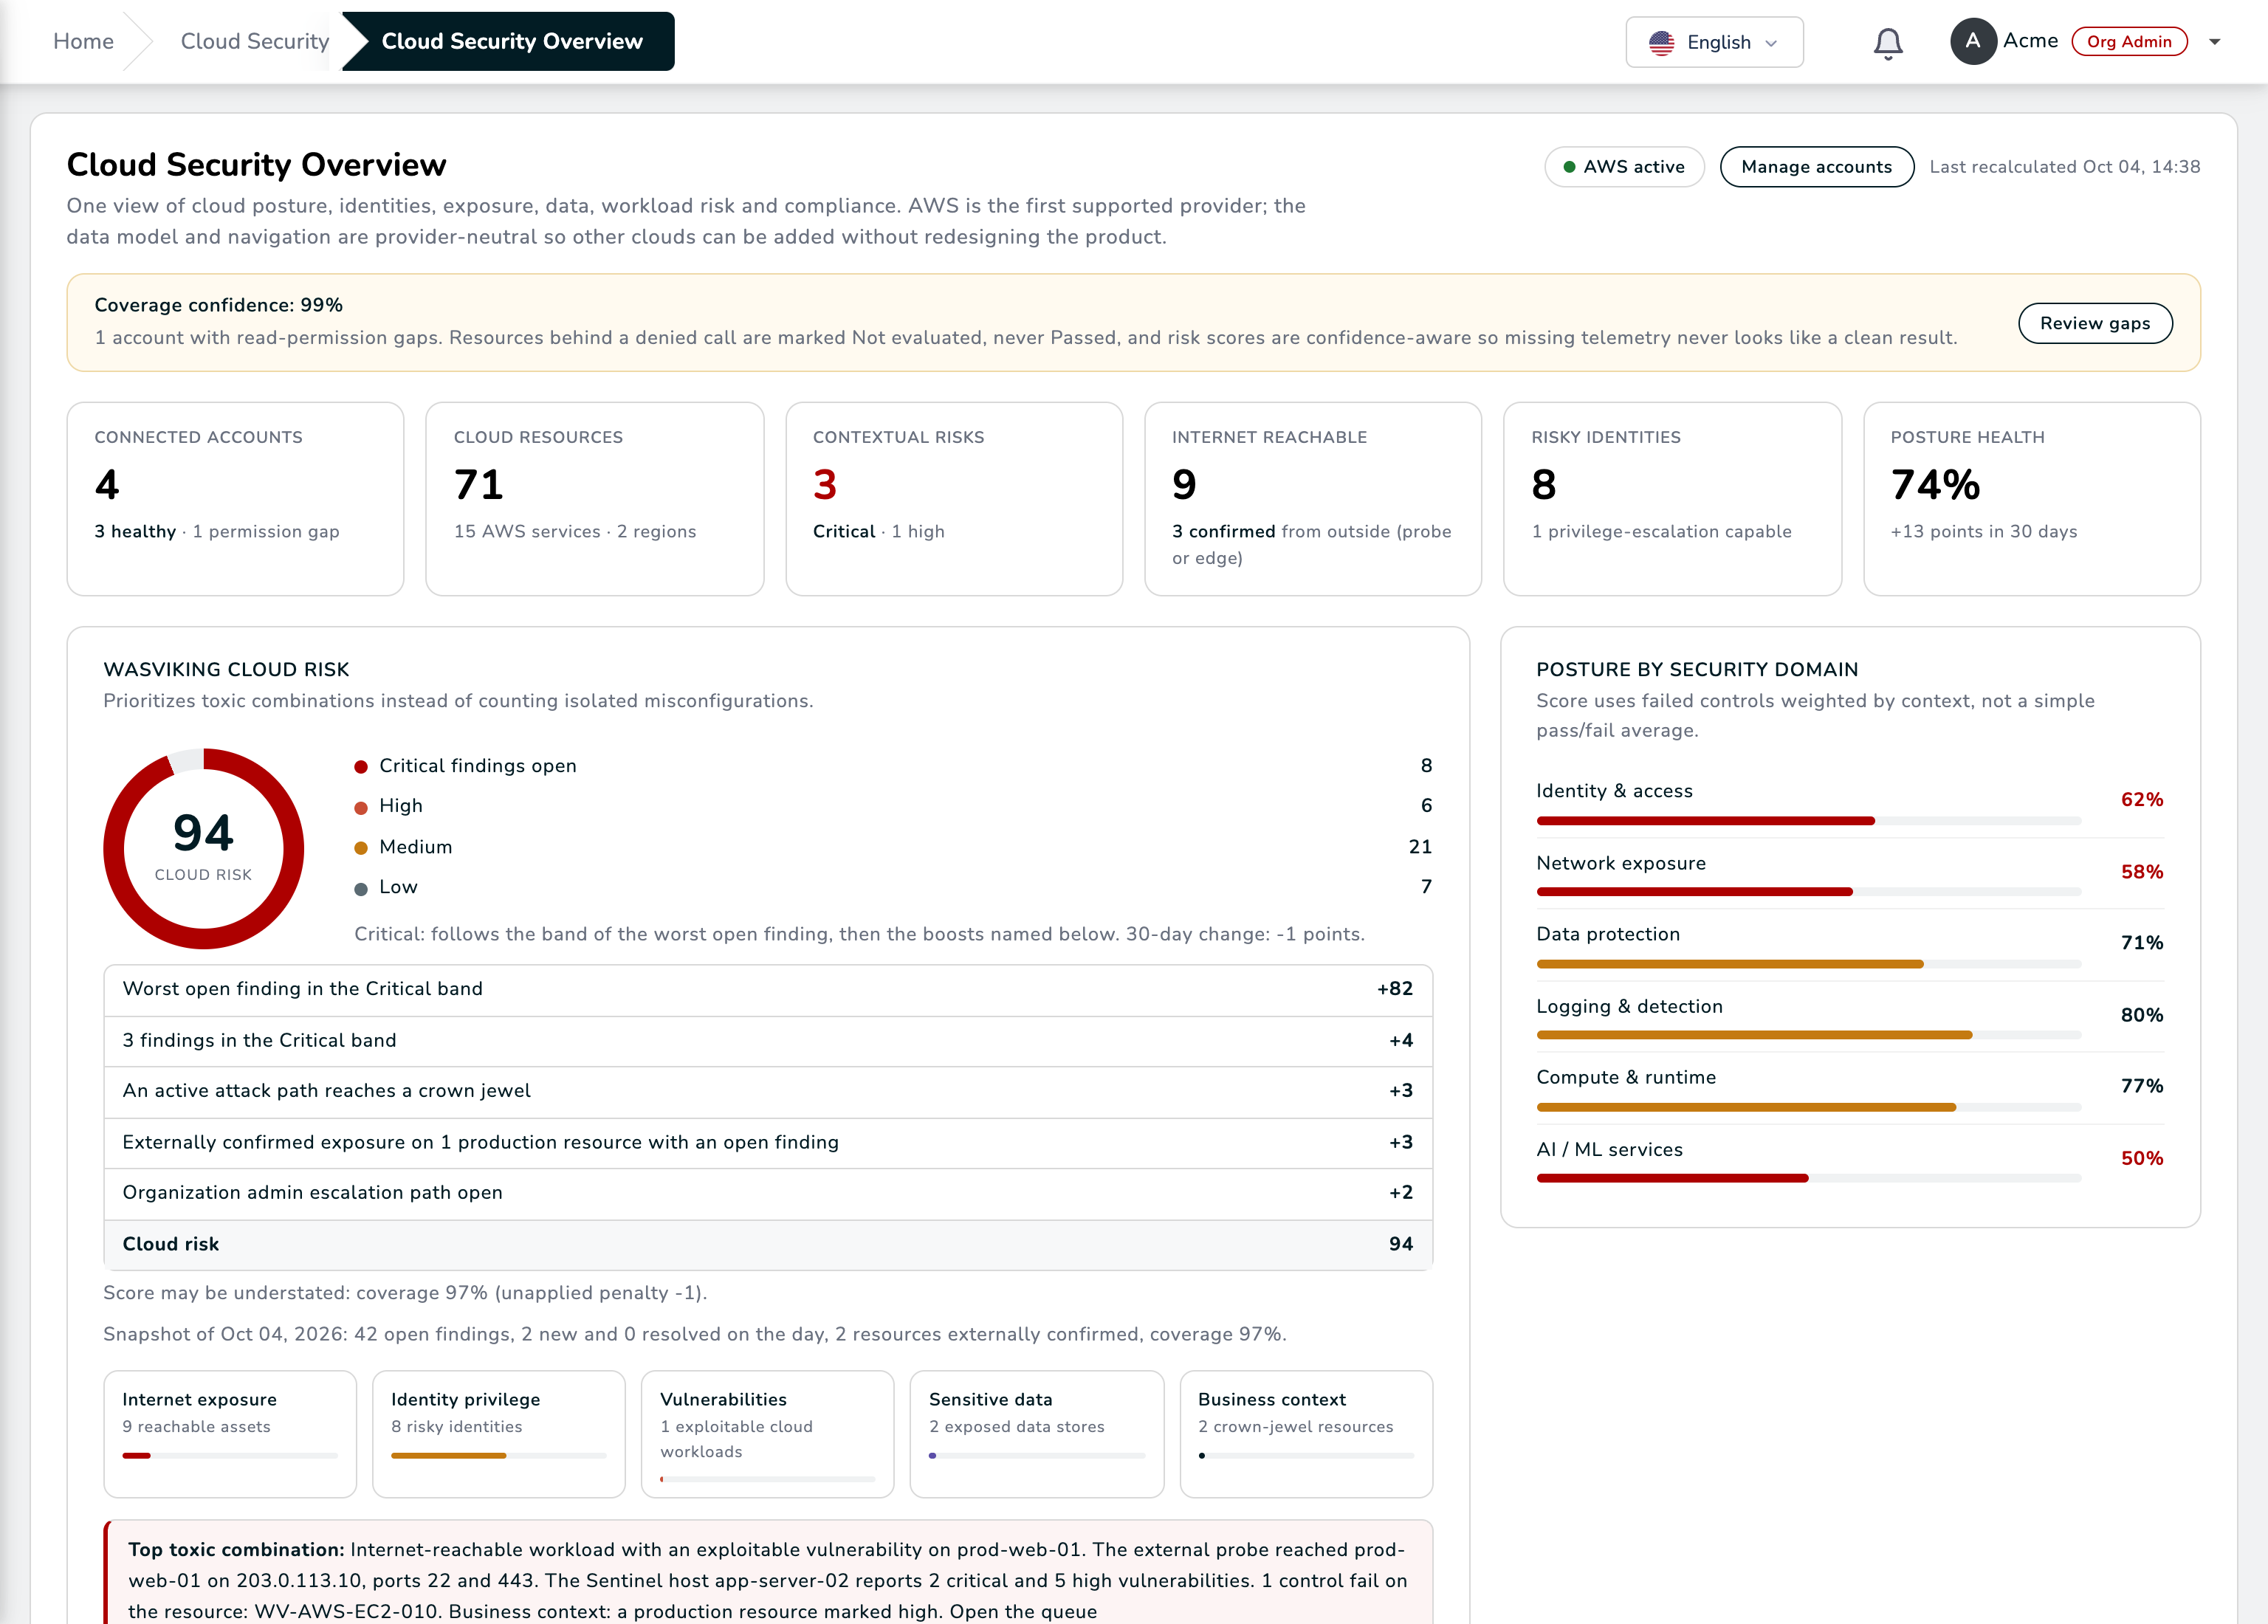Click 'Last recalculated Oct 04, 14:38' text
The height and width of the screenshot is (1624, 2268).
pos(2064,167)
